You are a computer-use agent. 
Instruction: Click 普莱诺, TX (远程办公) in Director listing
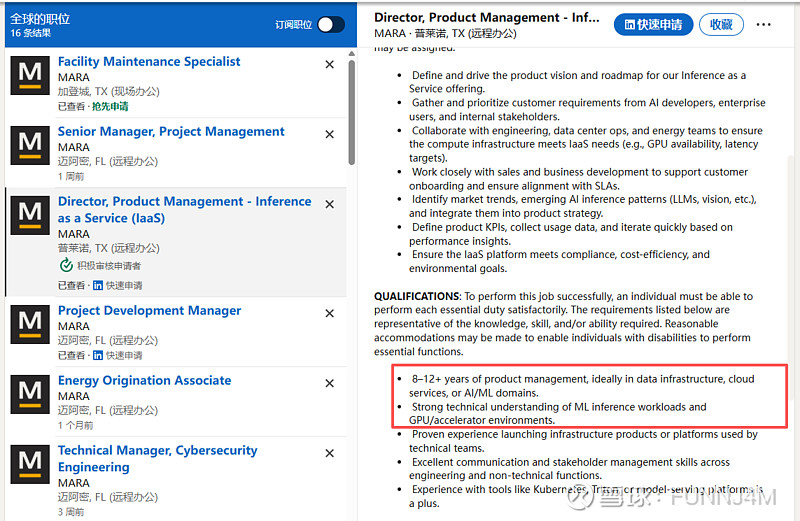point(109,248)
